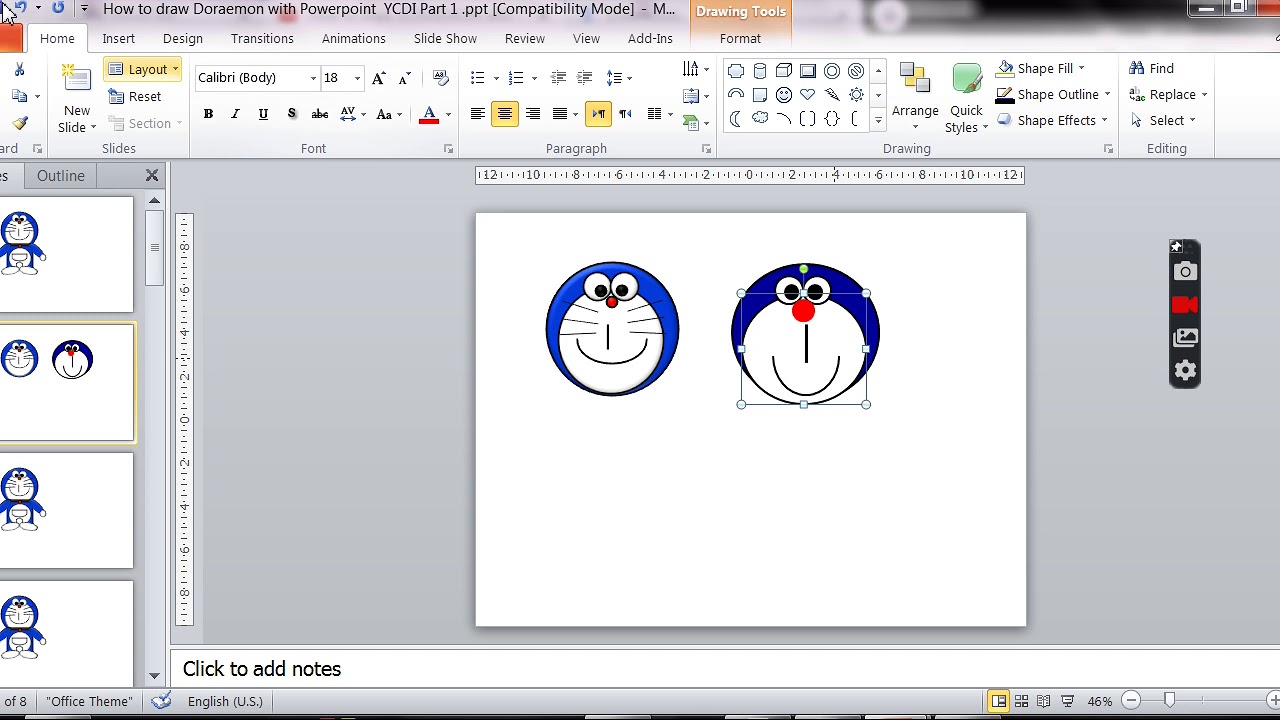Image resolution: width=1280 pixels, height=720 pixels.
Task: Expand the Shape Outline dropdown
Action: [x=1107, y=94]
